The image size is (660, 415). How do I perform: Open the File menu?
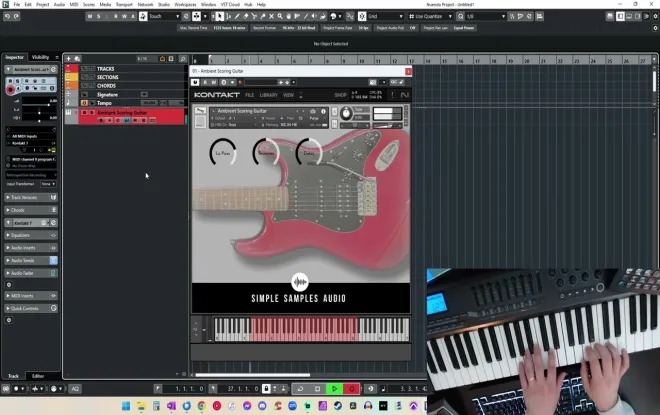coord(16,5)
